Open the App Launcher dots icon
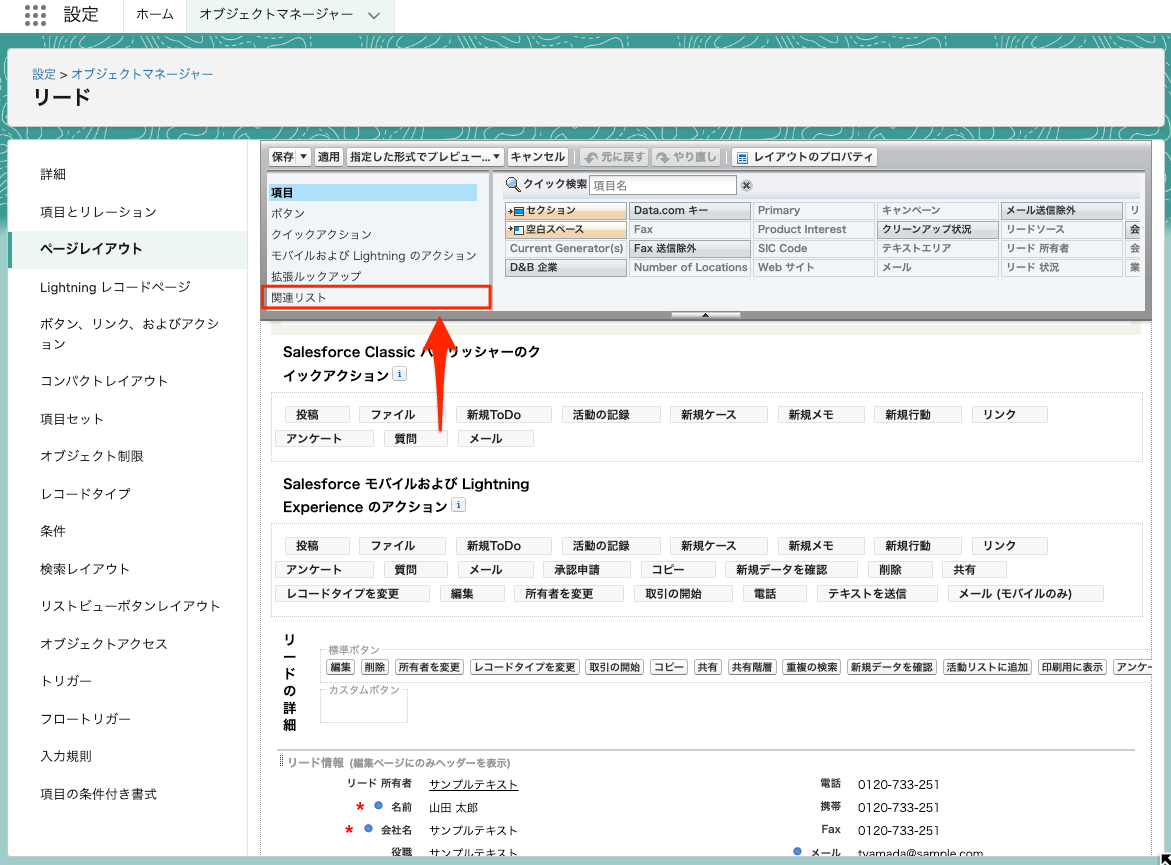The image size is (1171, 865). (35, 15)
